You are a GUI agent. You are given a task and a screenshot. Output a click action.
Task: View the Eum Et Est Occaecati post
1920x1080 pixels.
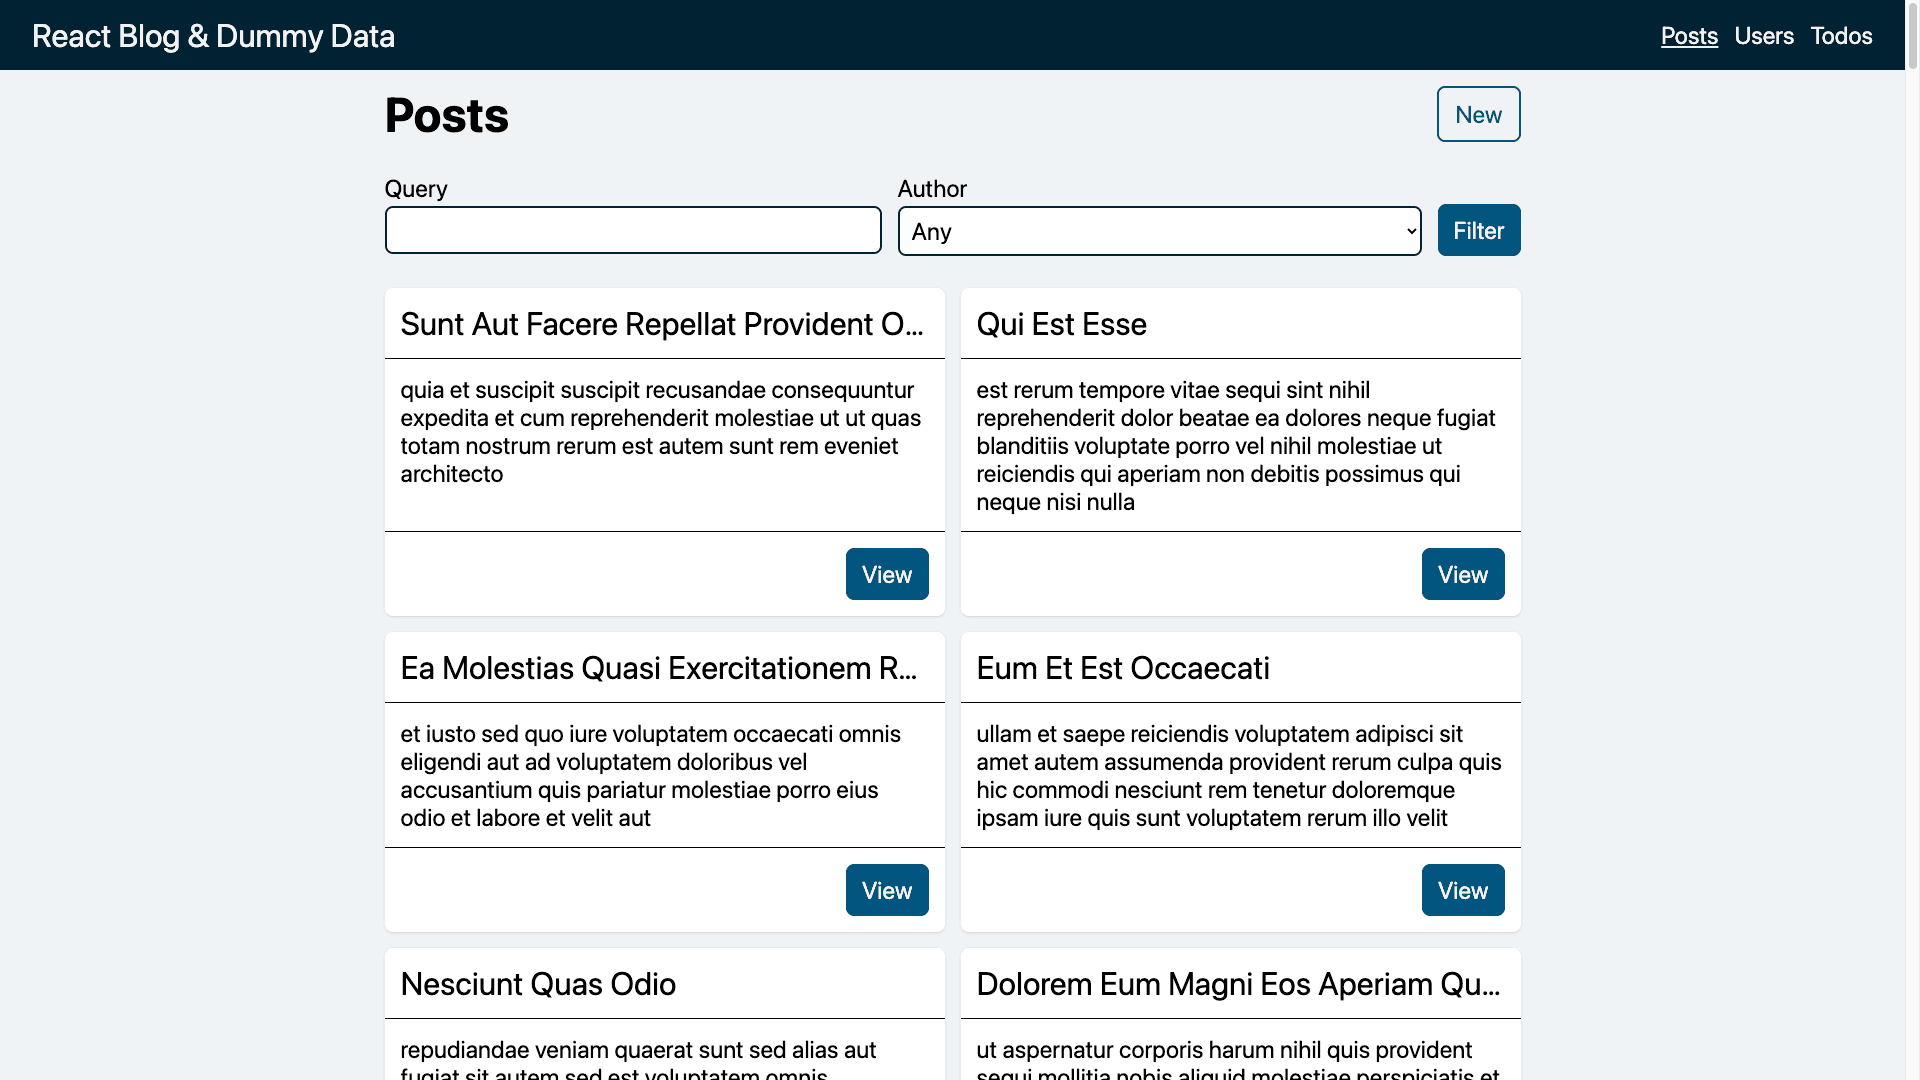point(1463,890)
